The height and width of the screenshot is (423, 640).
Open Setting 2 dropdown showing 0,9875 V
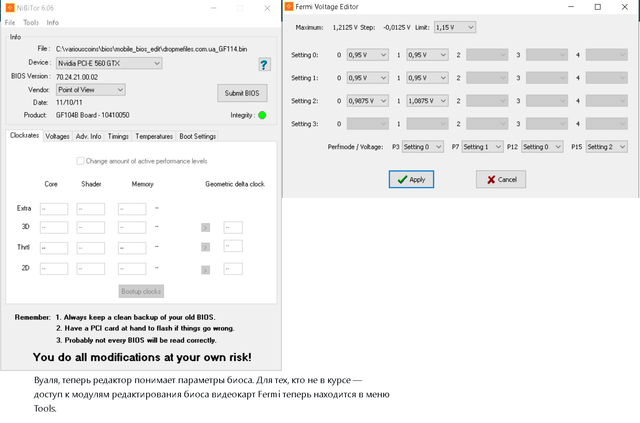(x=367, y=101)
